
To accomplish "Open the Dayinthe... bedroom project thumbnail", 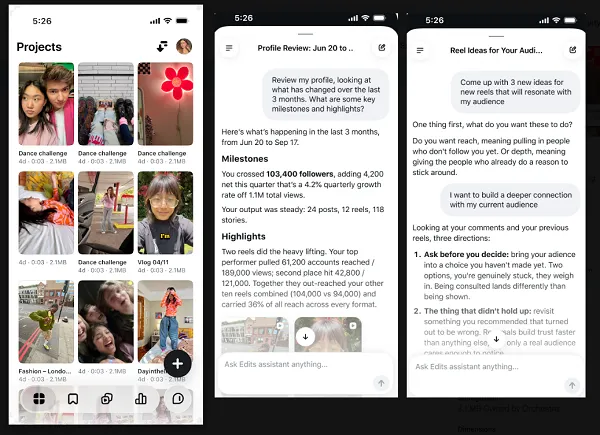I will point(165,322).
